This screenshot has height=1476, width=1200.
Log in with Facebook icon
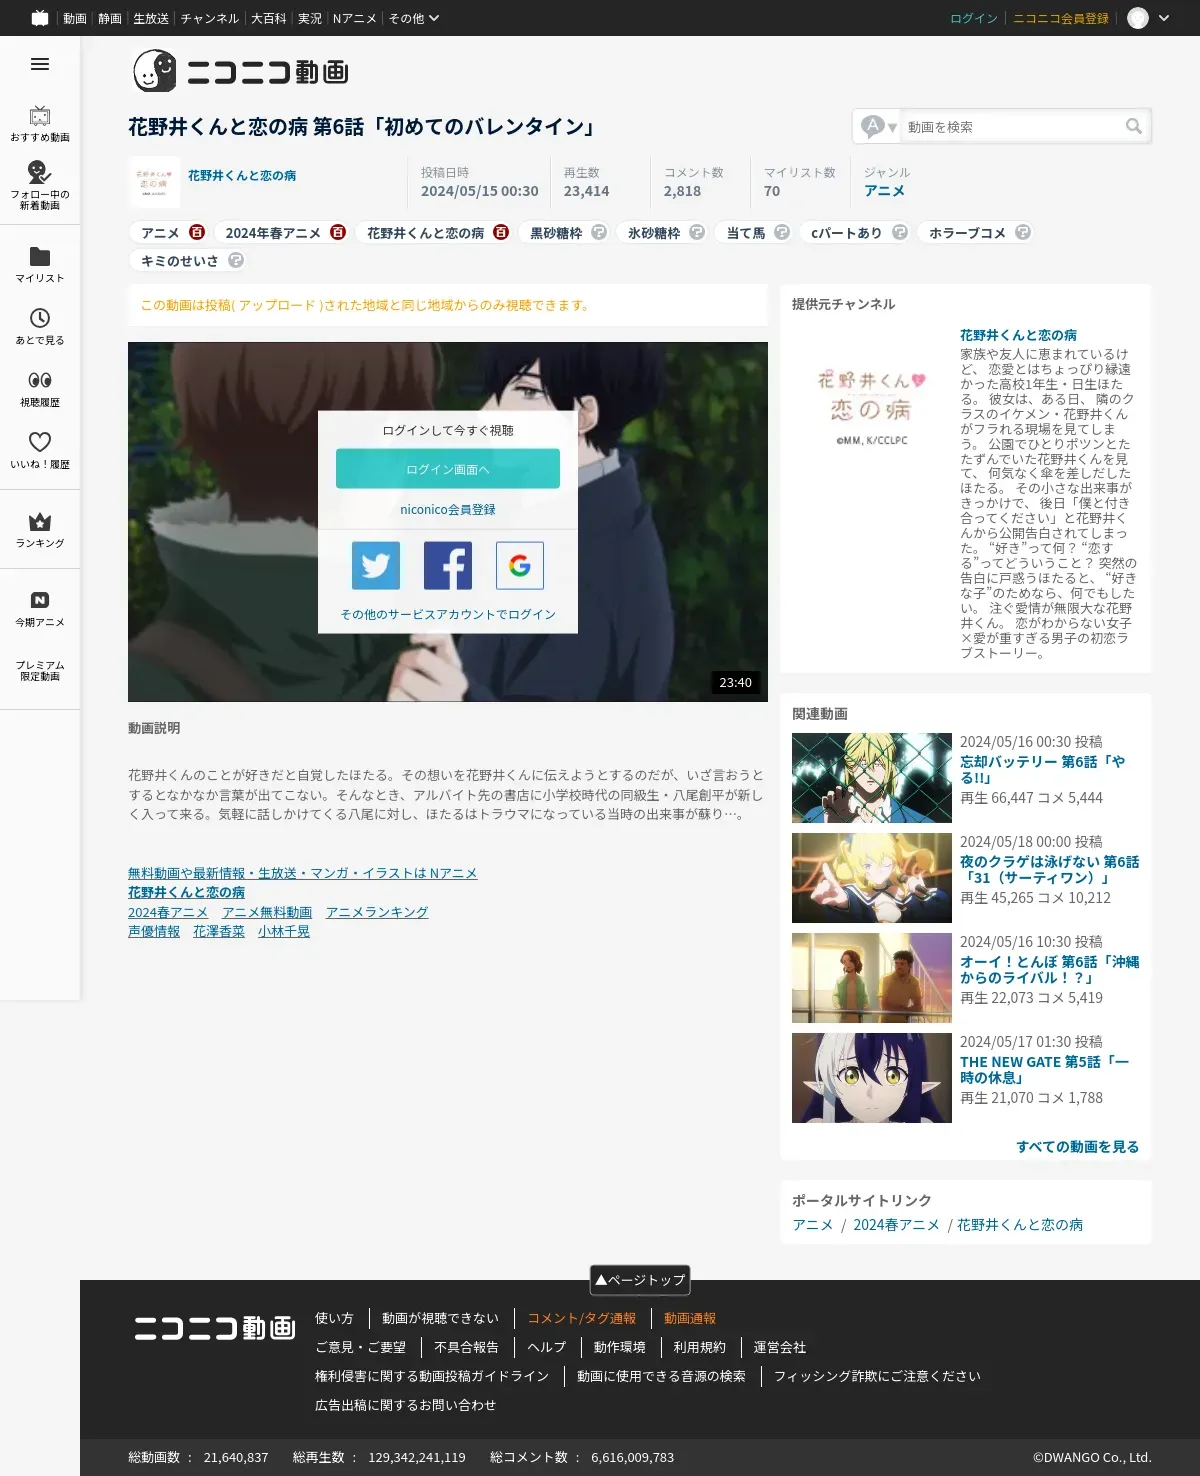[x=448, y=566]
